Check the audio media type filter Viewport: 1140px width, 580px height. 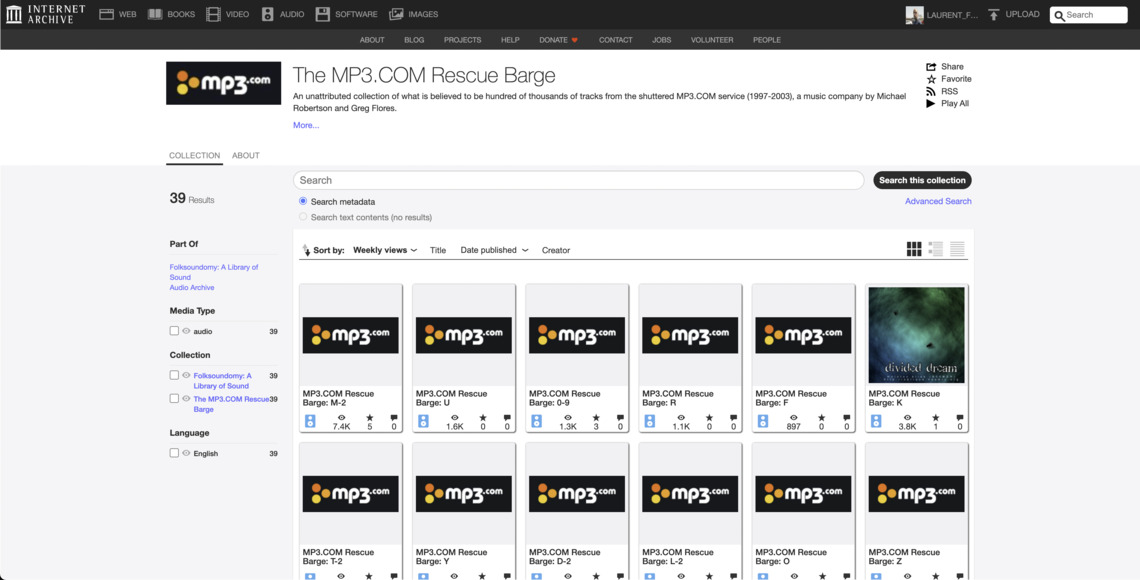point(173,331)
